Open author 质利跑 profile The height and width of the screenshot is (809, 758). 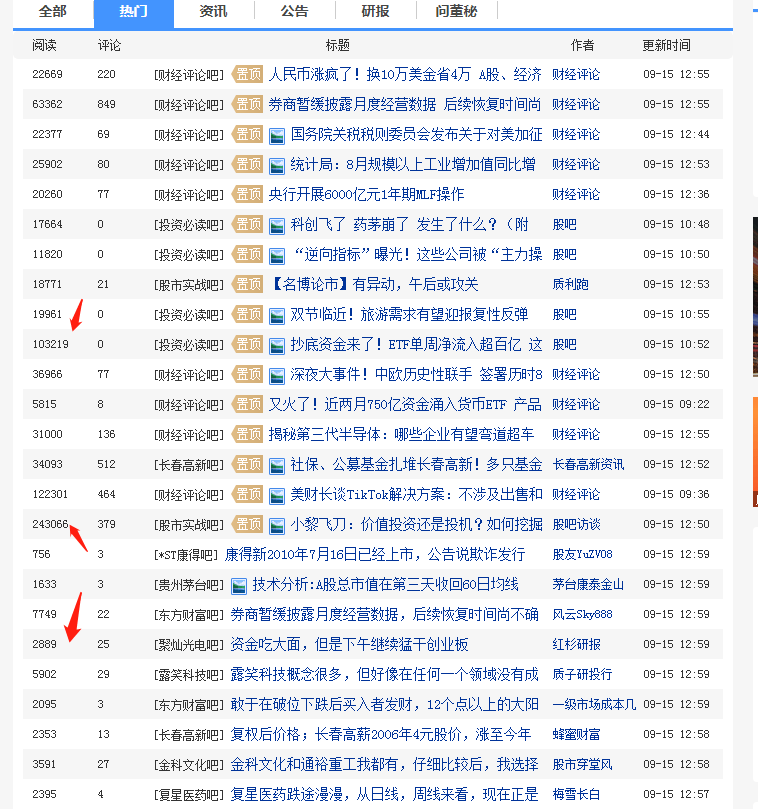[x=570, y=284]
